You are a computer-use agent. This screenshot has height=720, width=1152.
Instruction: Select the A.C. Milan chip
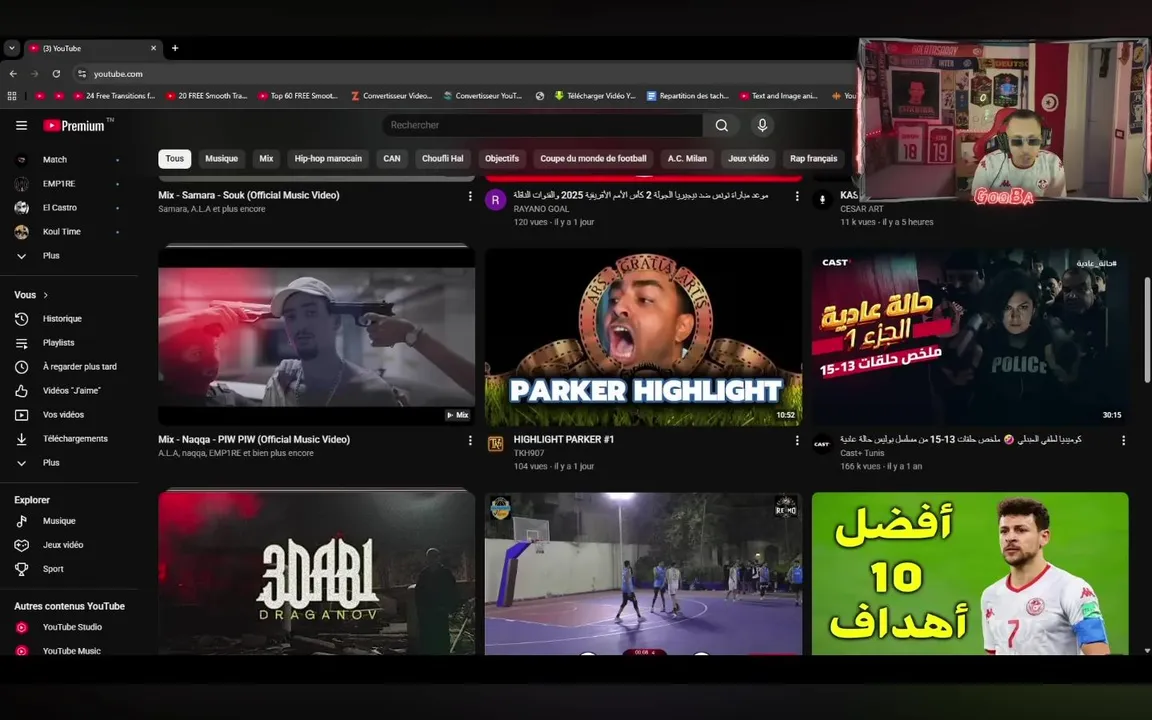[x=687, y=159]
